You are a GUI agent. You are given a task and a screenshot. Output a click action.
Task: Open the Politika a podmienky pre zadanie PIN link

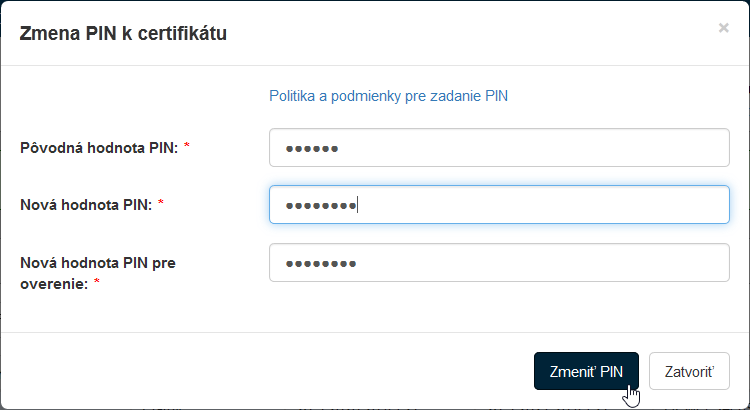[x=390, y=96]
